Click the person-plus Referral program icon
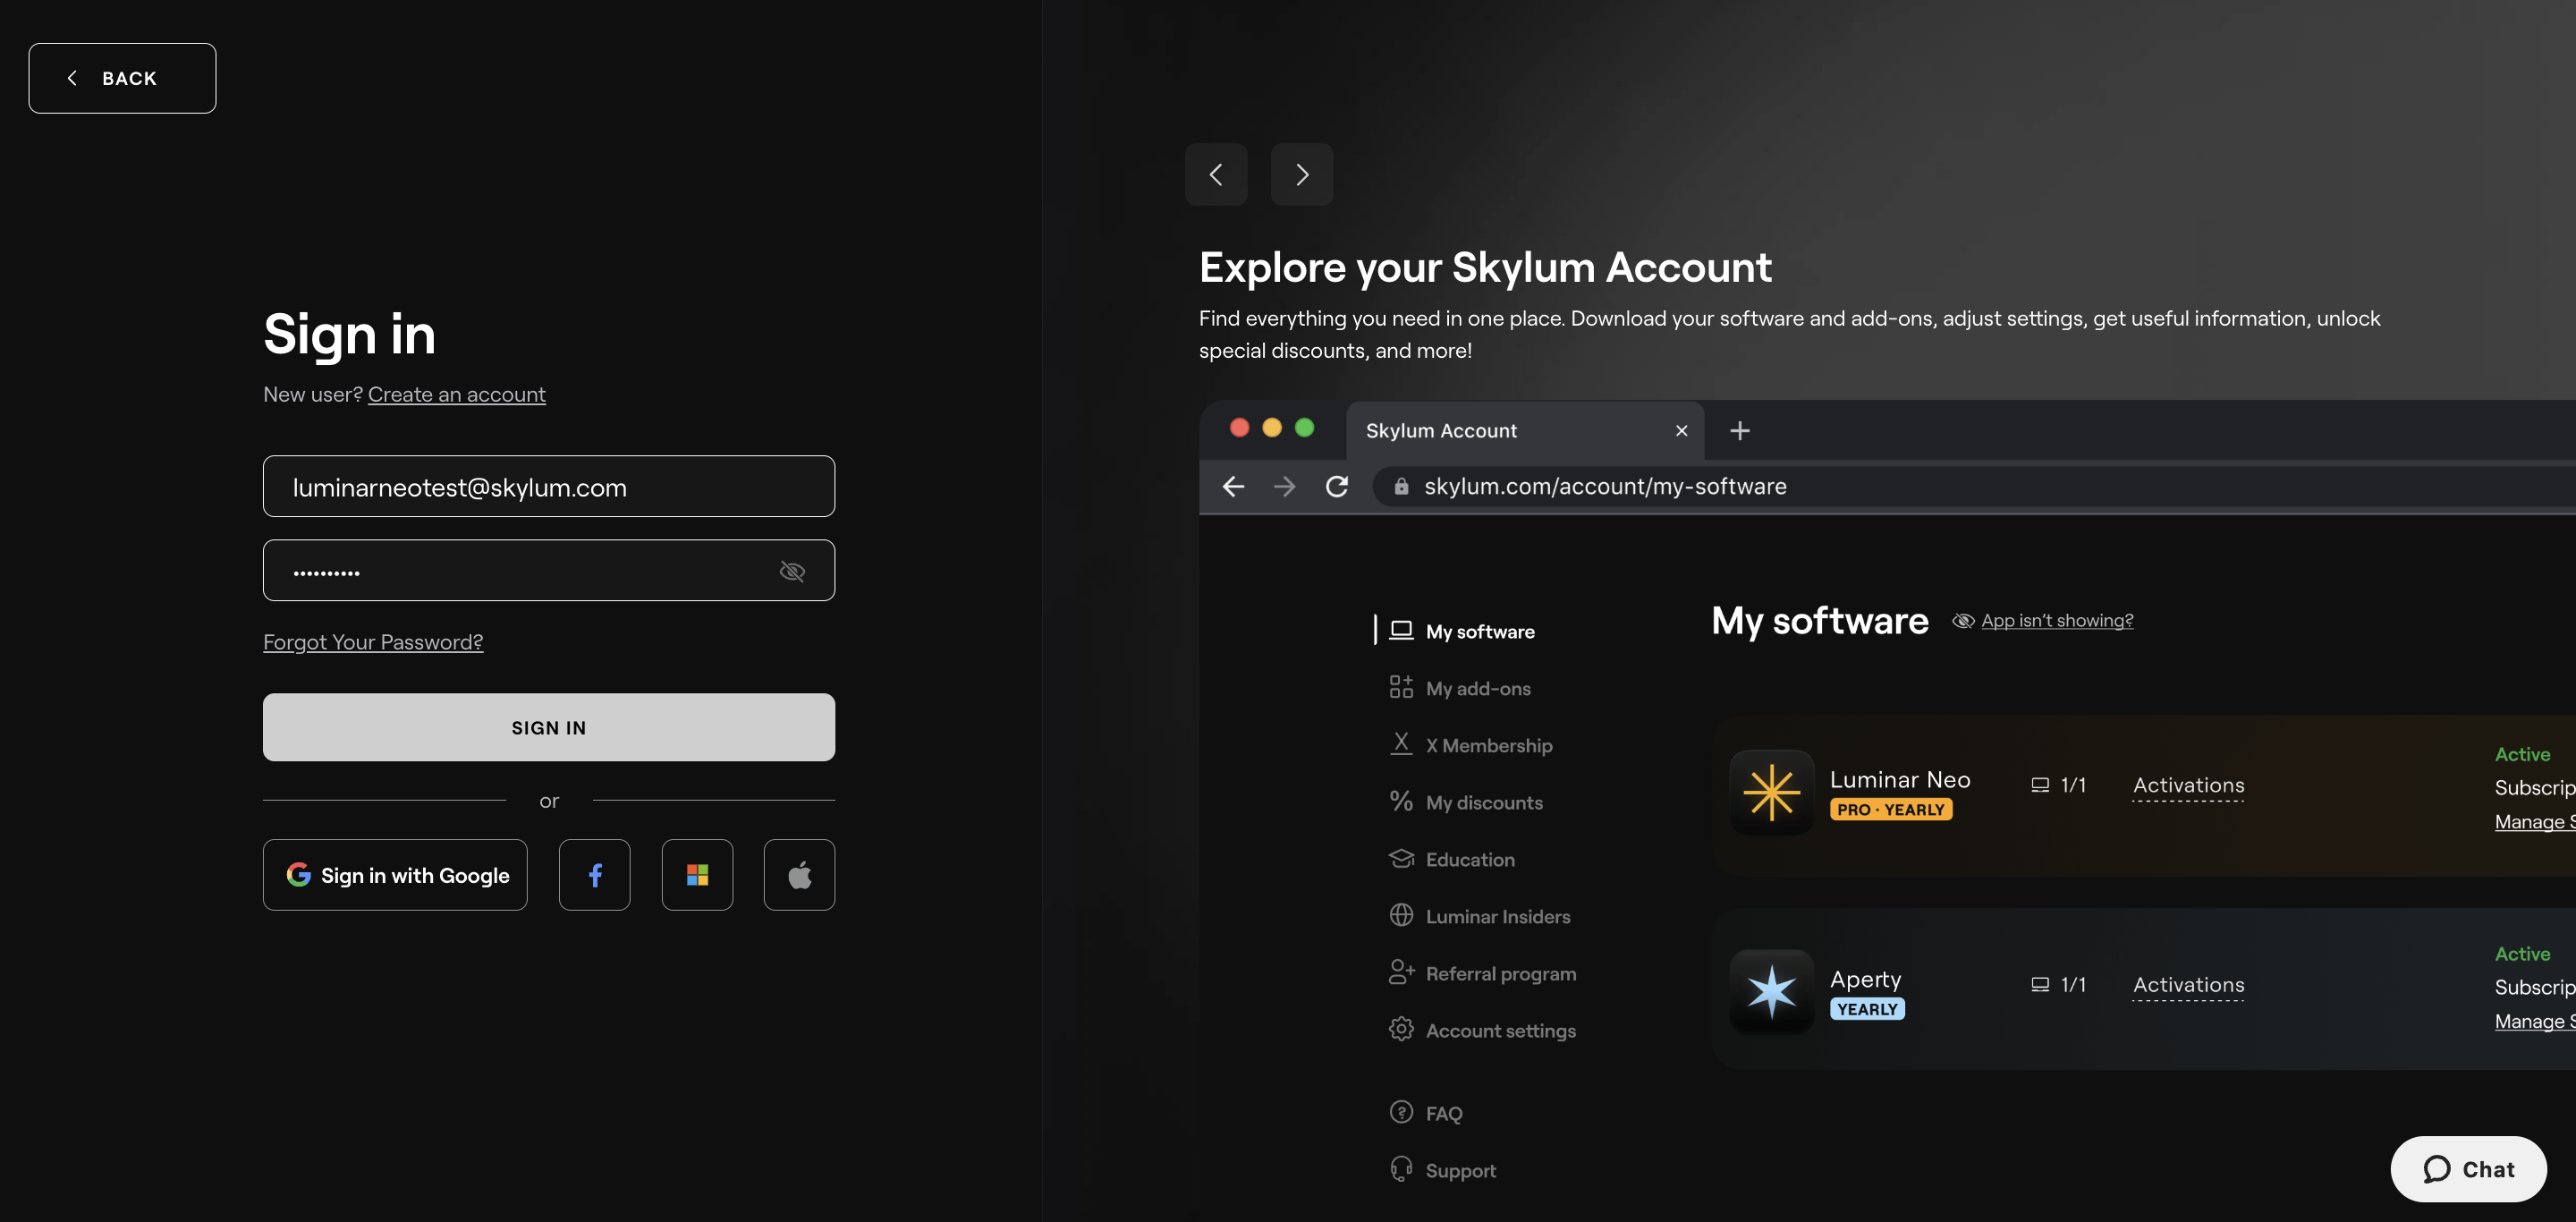2576x1222 pixels. pyautogui.click(x=1401, y=972)
